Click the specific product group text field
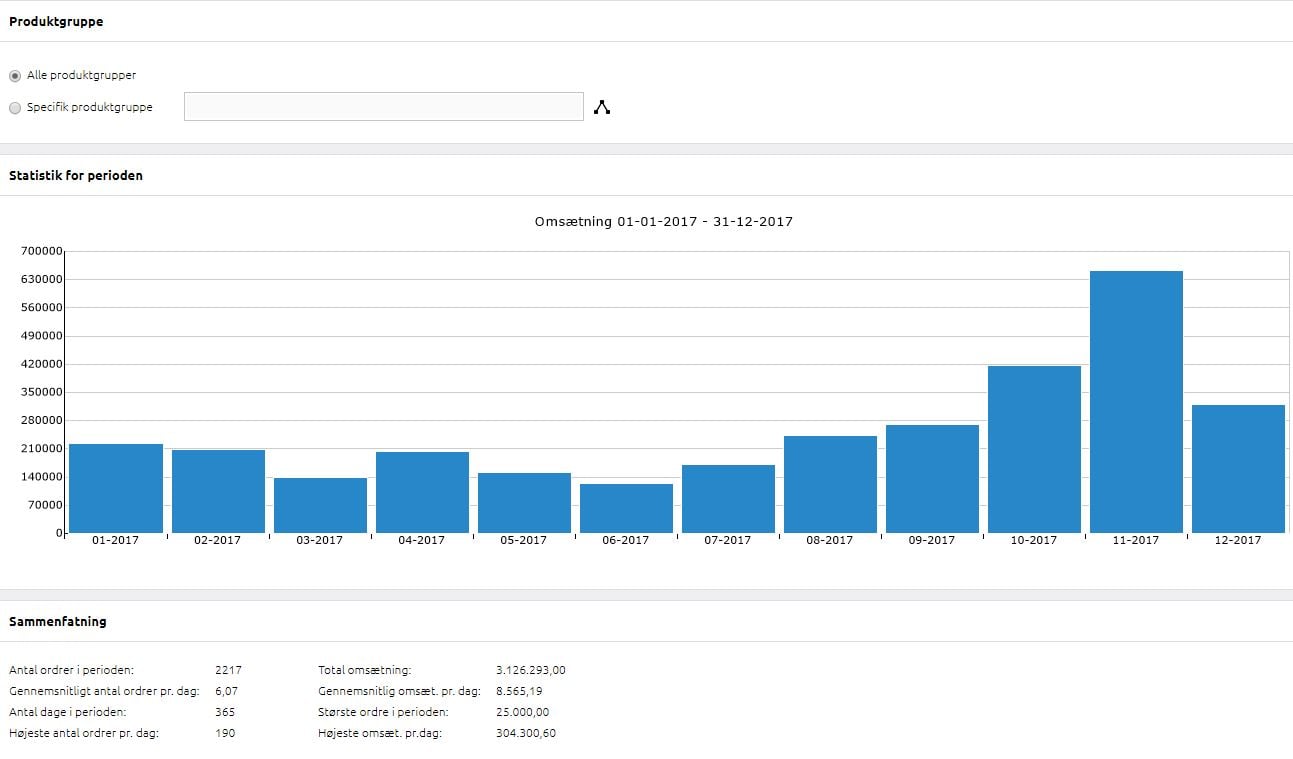The width and height of the screenshot is (1293, 759). coord(383,107)
